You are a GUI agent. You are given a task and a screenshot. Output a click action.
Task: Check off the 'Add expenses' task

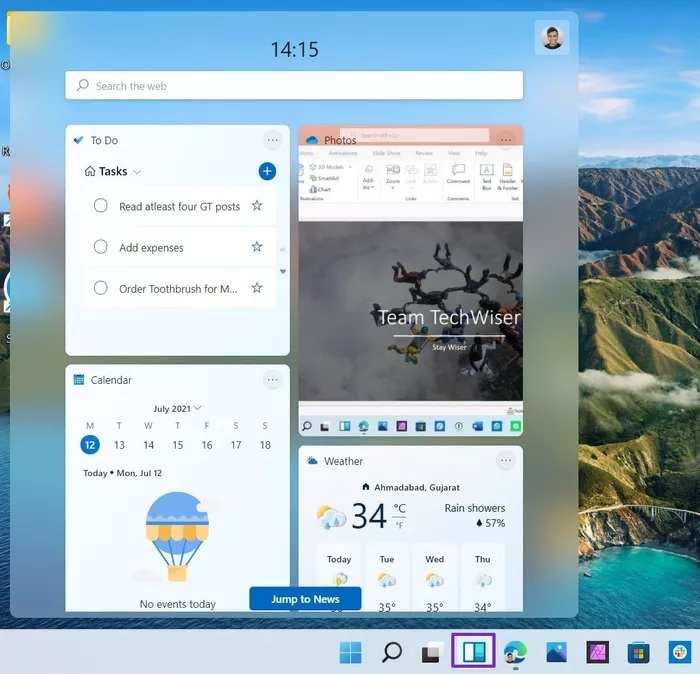(x=100, y=247)
